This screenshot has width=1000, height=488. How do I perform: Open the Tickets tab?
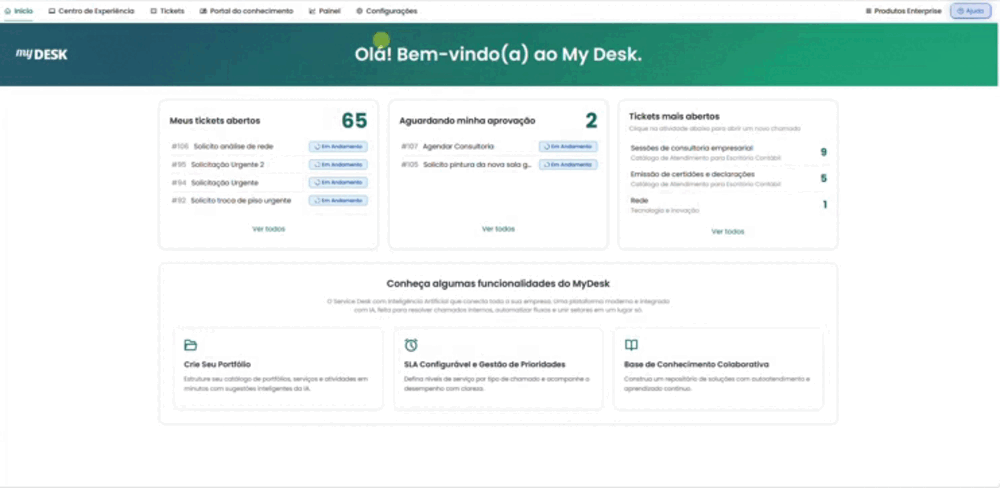click(167, 11)
